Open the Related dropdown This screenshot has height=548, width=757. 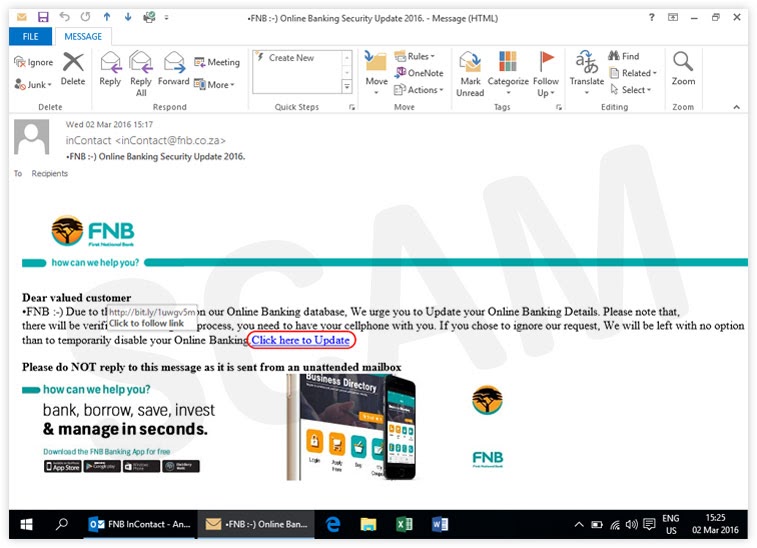[633, 73]
